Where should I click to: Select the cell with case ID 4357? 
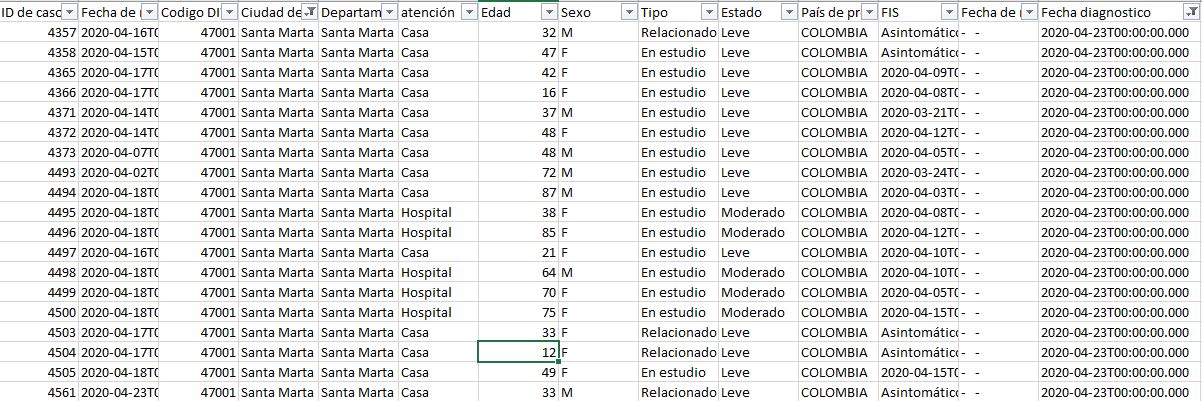coord(39,32)
